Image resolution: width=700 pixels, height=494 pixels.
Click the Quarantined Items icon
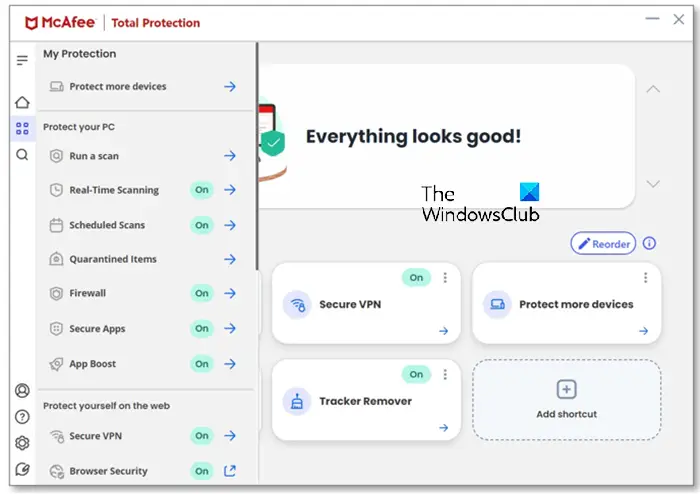pos(56,259)
